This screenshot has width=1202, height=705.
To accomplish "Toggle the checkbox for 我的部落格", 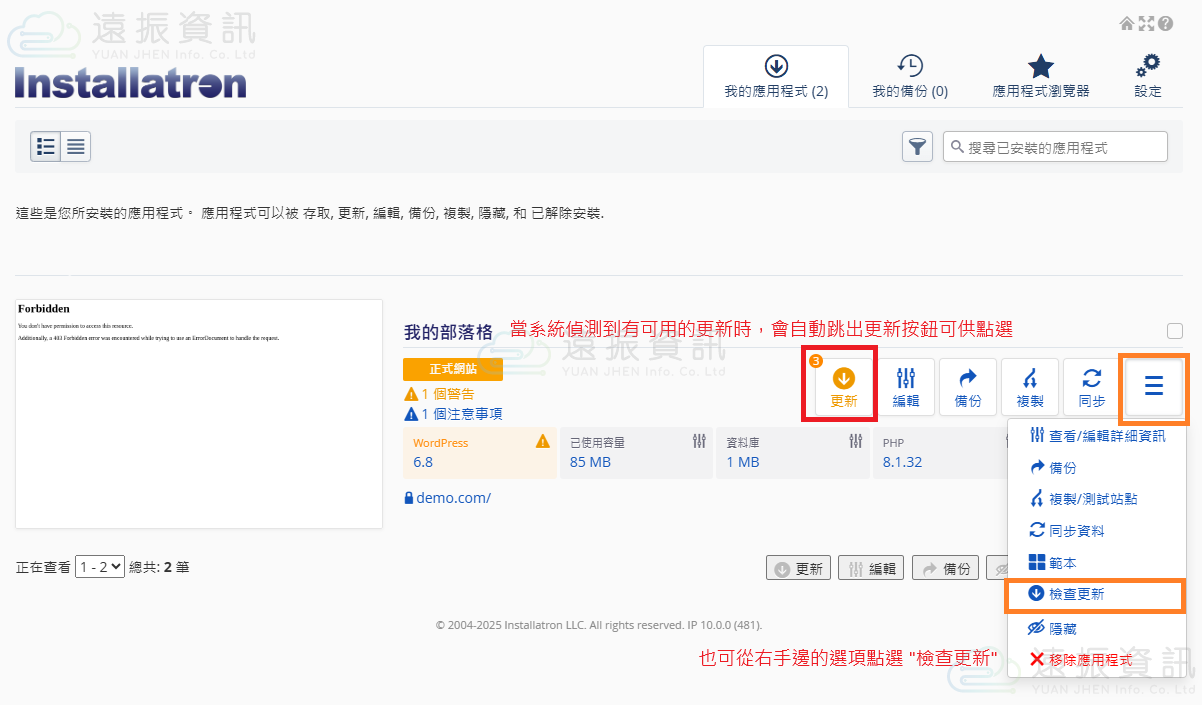I will pos(1175,331).
